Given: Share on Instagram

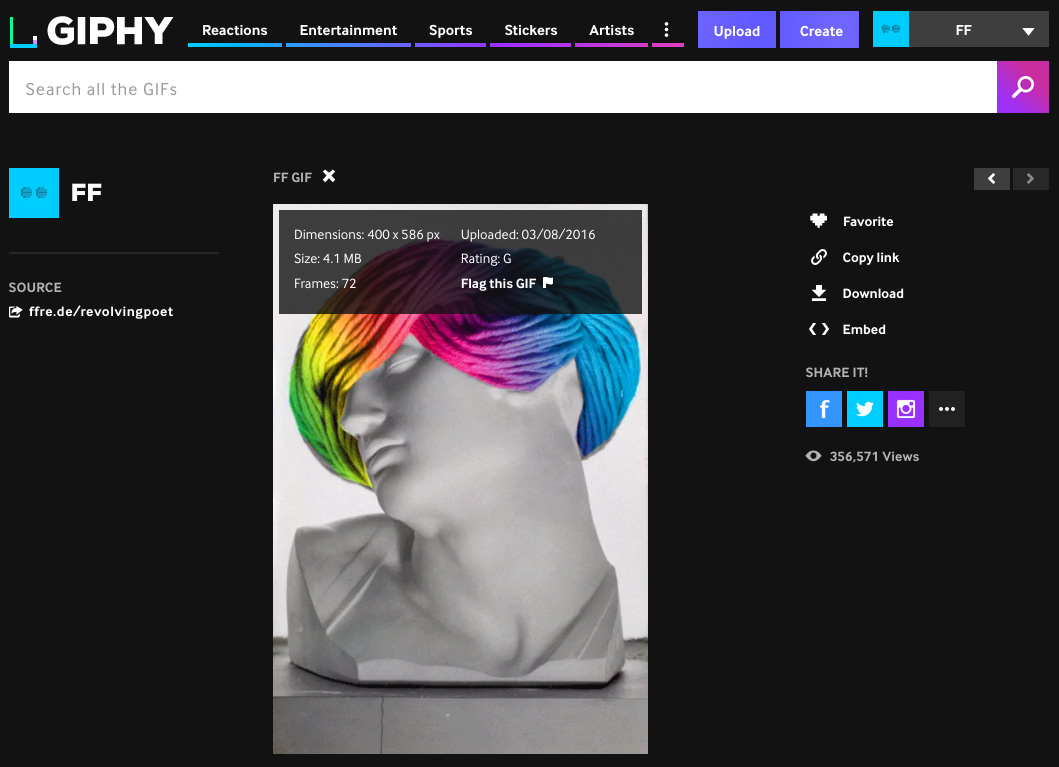Looking at the screenshot, I should tap(906, 408).
